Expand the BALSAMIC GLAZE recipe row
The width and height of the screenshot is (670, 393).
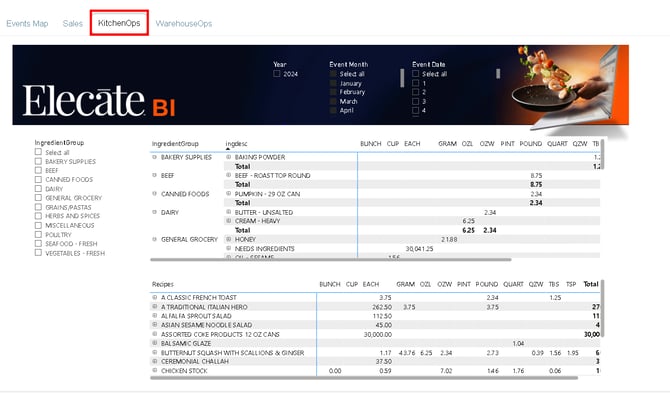pos(155,343)
